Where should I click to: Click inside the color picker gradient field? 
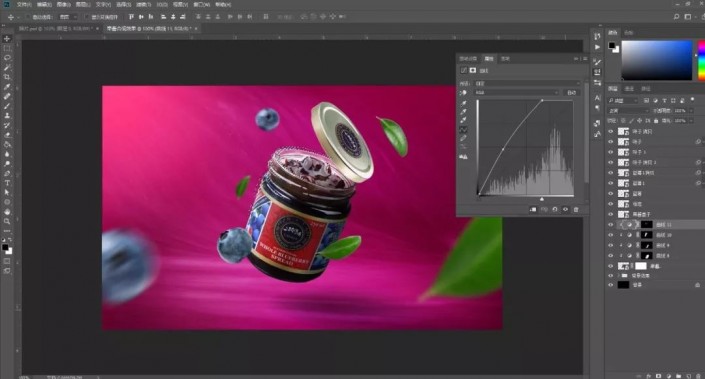[x=656, y=60]
